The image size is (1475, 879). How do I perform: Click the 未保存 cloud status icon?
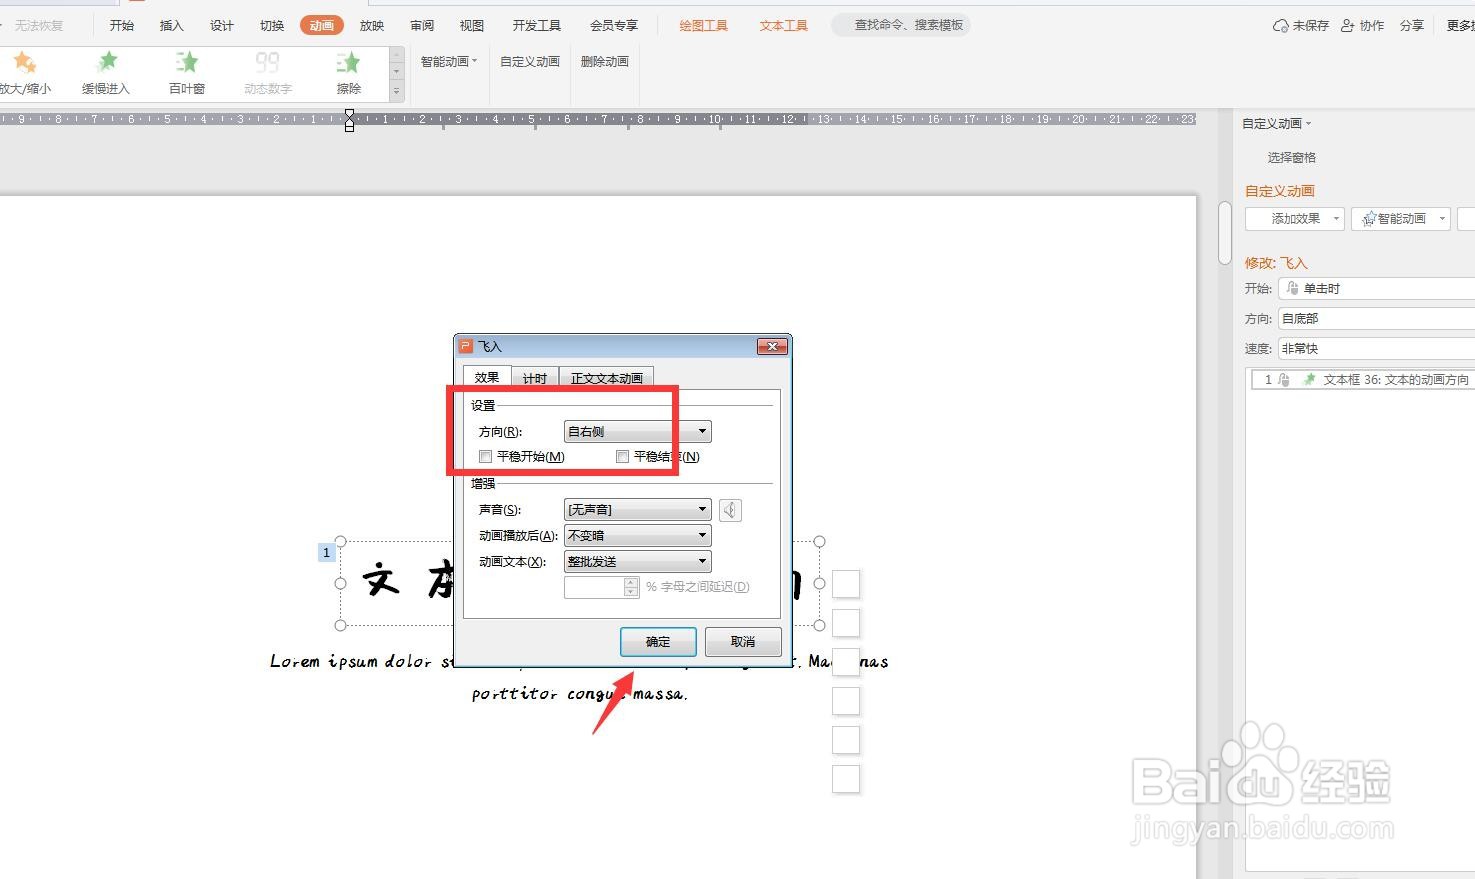click(x=1300, y=25)
